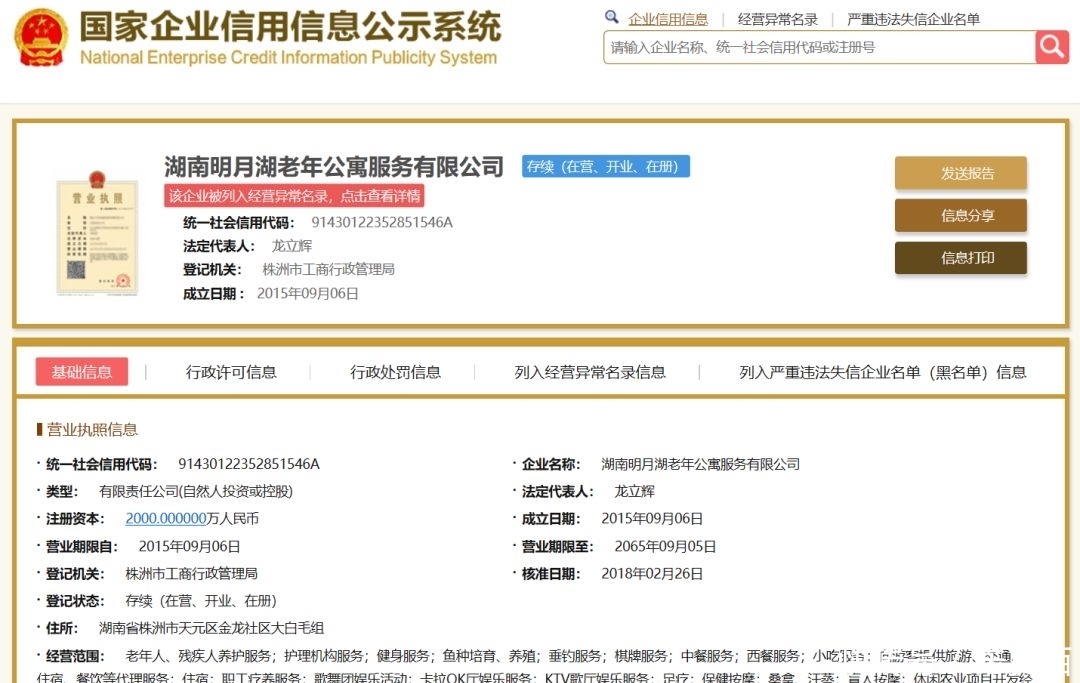The image size is (1080, 683).
Task: Switch to the 行政许可信息 tab
Action: point(231,372)
